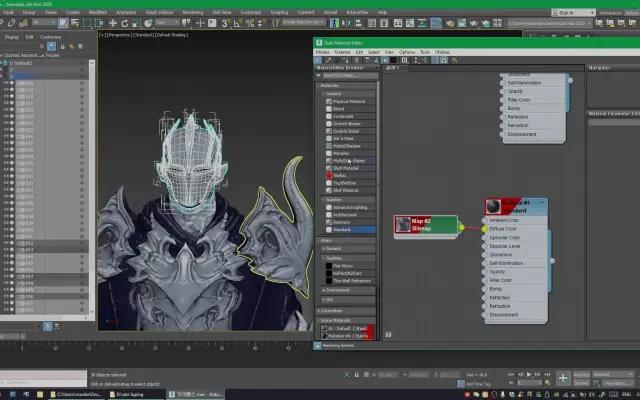The image size is (640, 400).
Task: Select the Move tool in the main toolbar
Action: coord(113,23)
